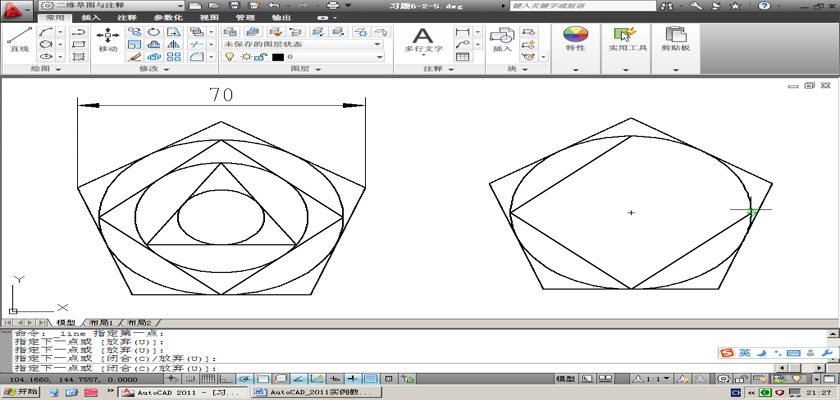Select the Rectangle tool in Draw panel

click(79, 44)
